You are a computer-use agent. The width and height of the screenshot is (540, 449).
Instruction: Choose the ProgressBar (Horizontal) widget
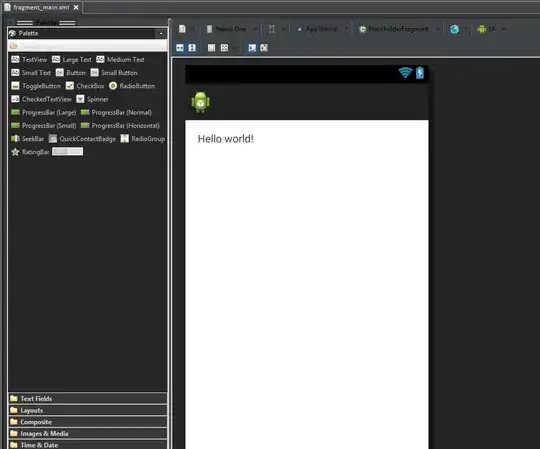tap(120, 125)
